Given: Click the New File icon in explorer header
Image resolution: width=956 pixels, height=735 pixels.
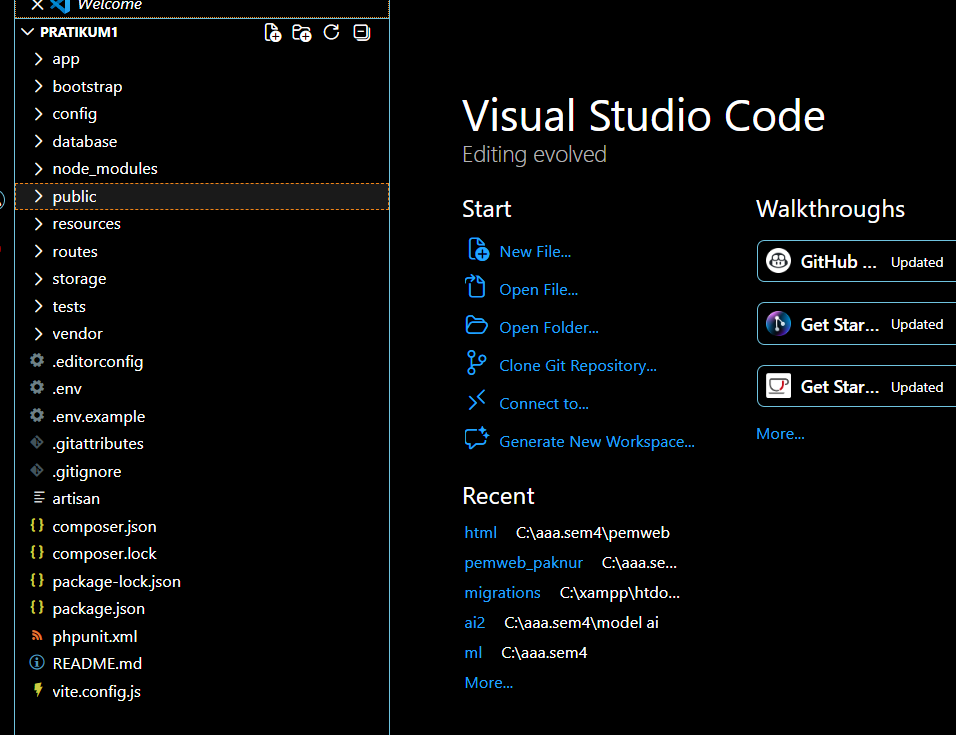Looking at the screenshot, I should (x=273, y=32).
